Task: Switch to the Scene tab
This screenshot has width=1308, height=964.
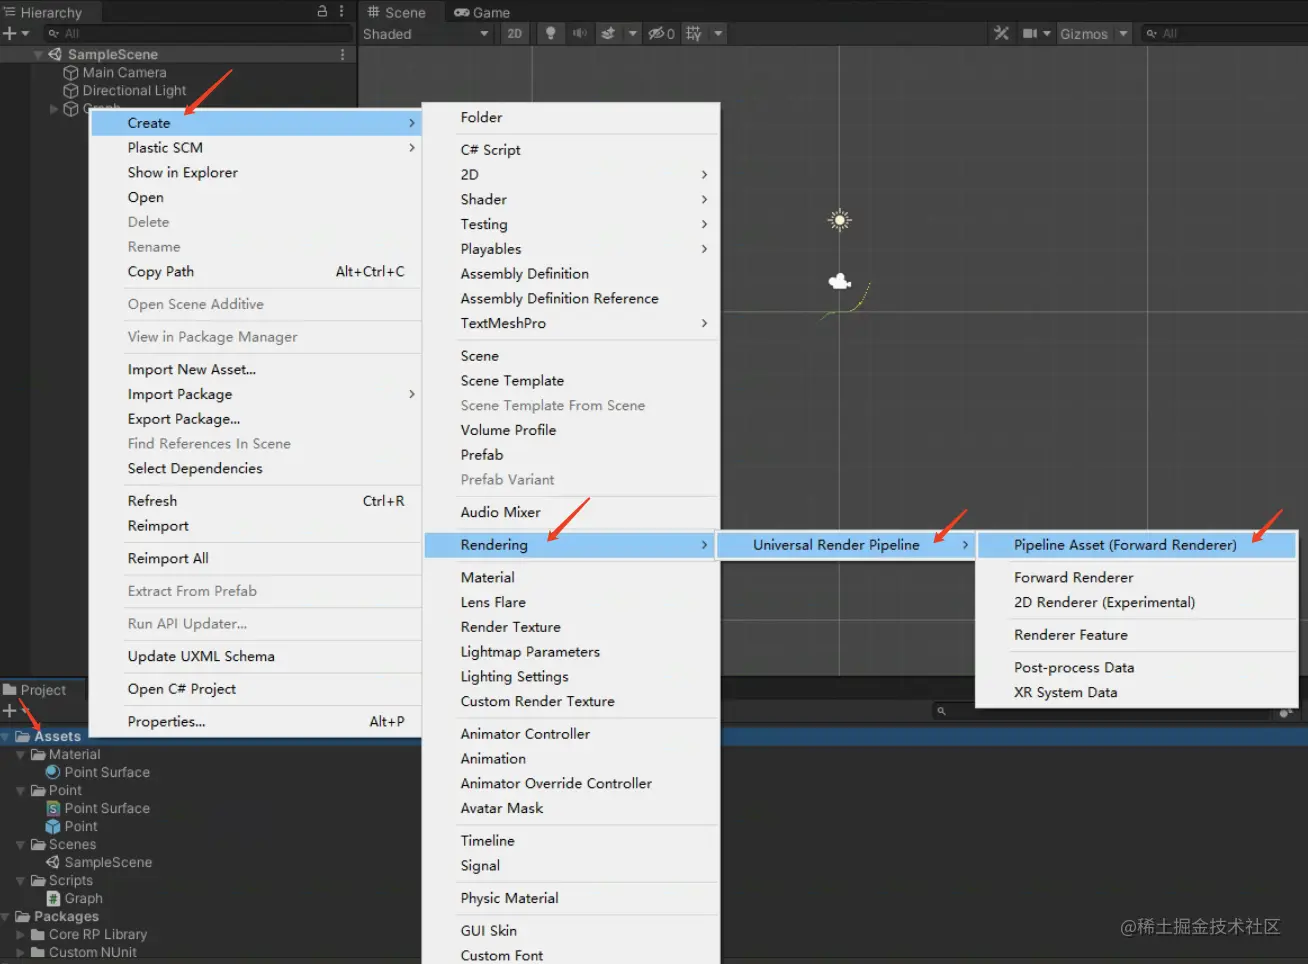Action: (x=396, y=12)
